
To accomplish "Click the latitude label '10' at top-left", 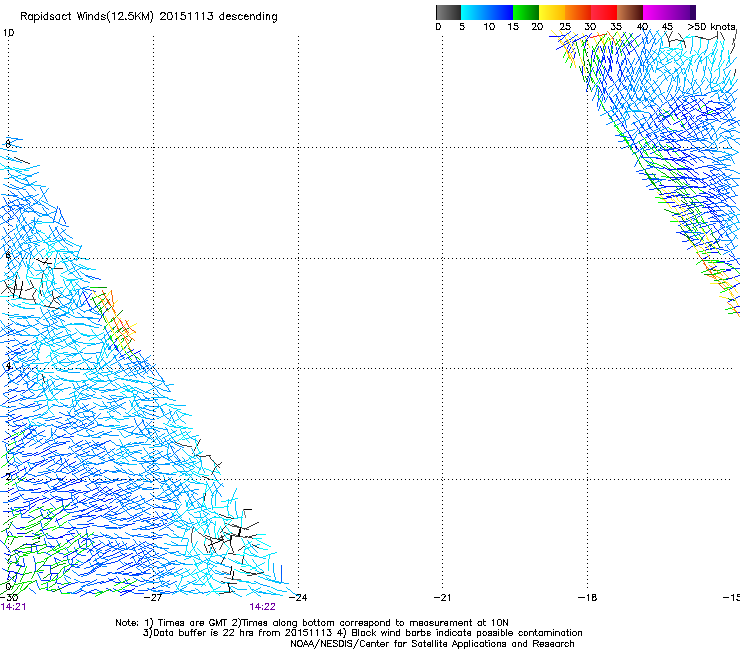I will (8, 33).
